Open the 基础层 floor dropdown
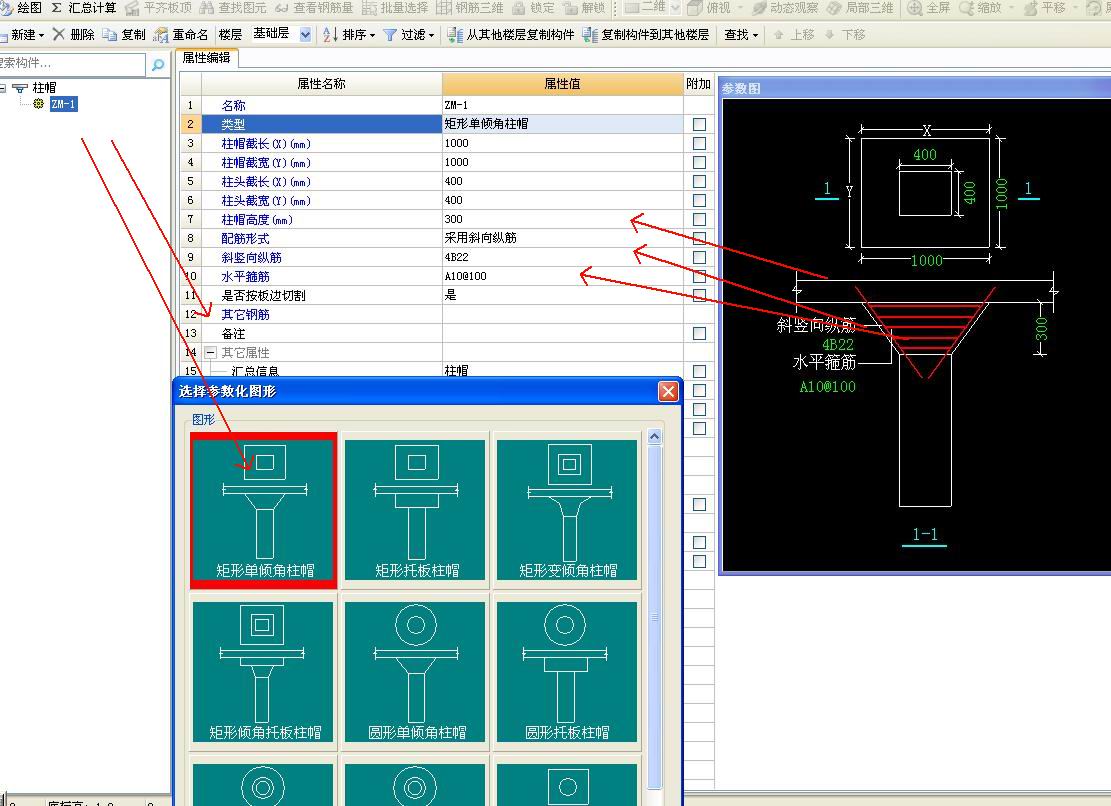The width and height of the screenshot is (1111, 806). (x=305, y=34)
